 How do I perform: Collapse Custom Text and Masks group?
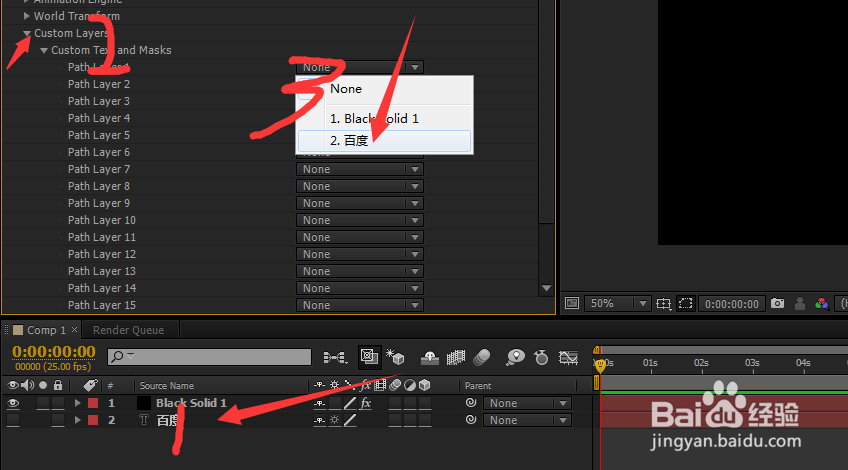(44, 50)
